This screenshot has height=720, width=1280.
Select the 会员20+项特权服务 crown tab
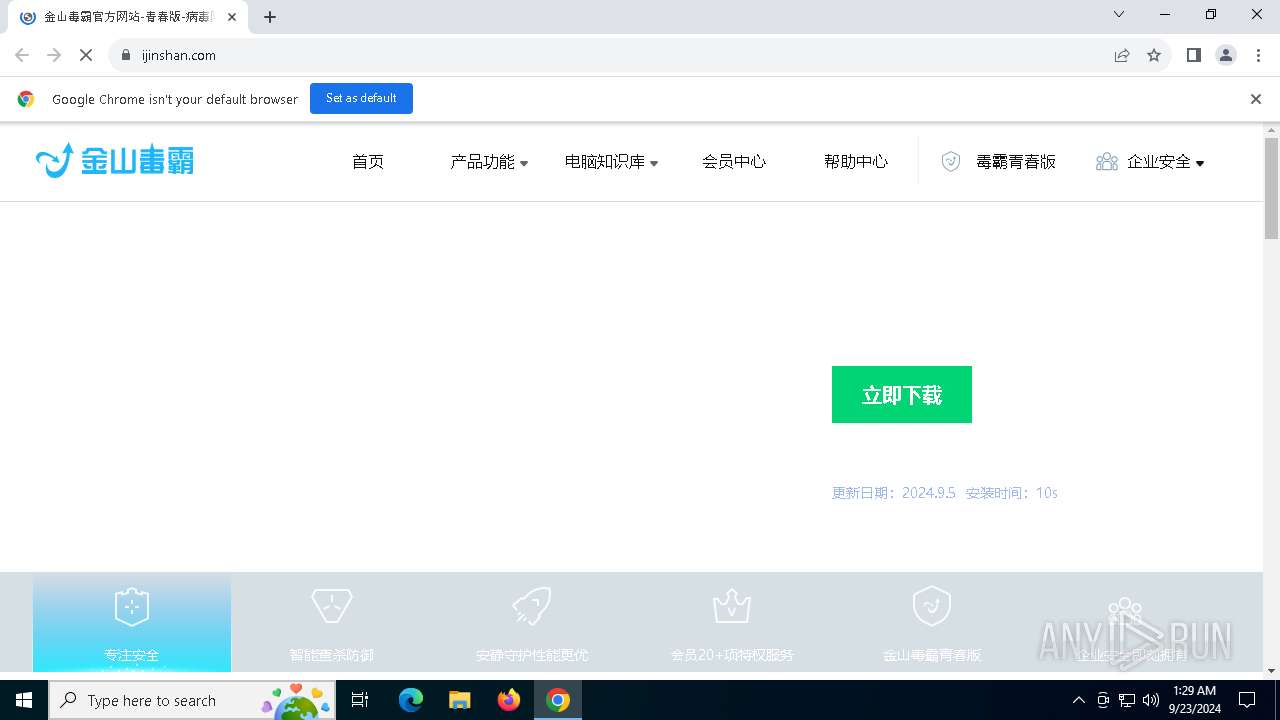tap(732, 622)
